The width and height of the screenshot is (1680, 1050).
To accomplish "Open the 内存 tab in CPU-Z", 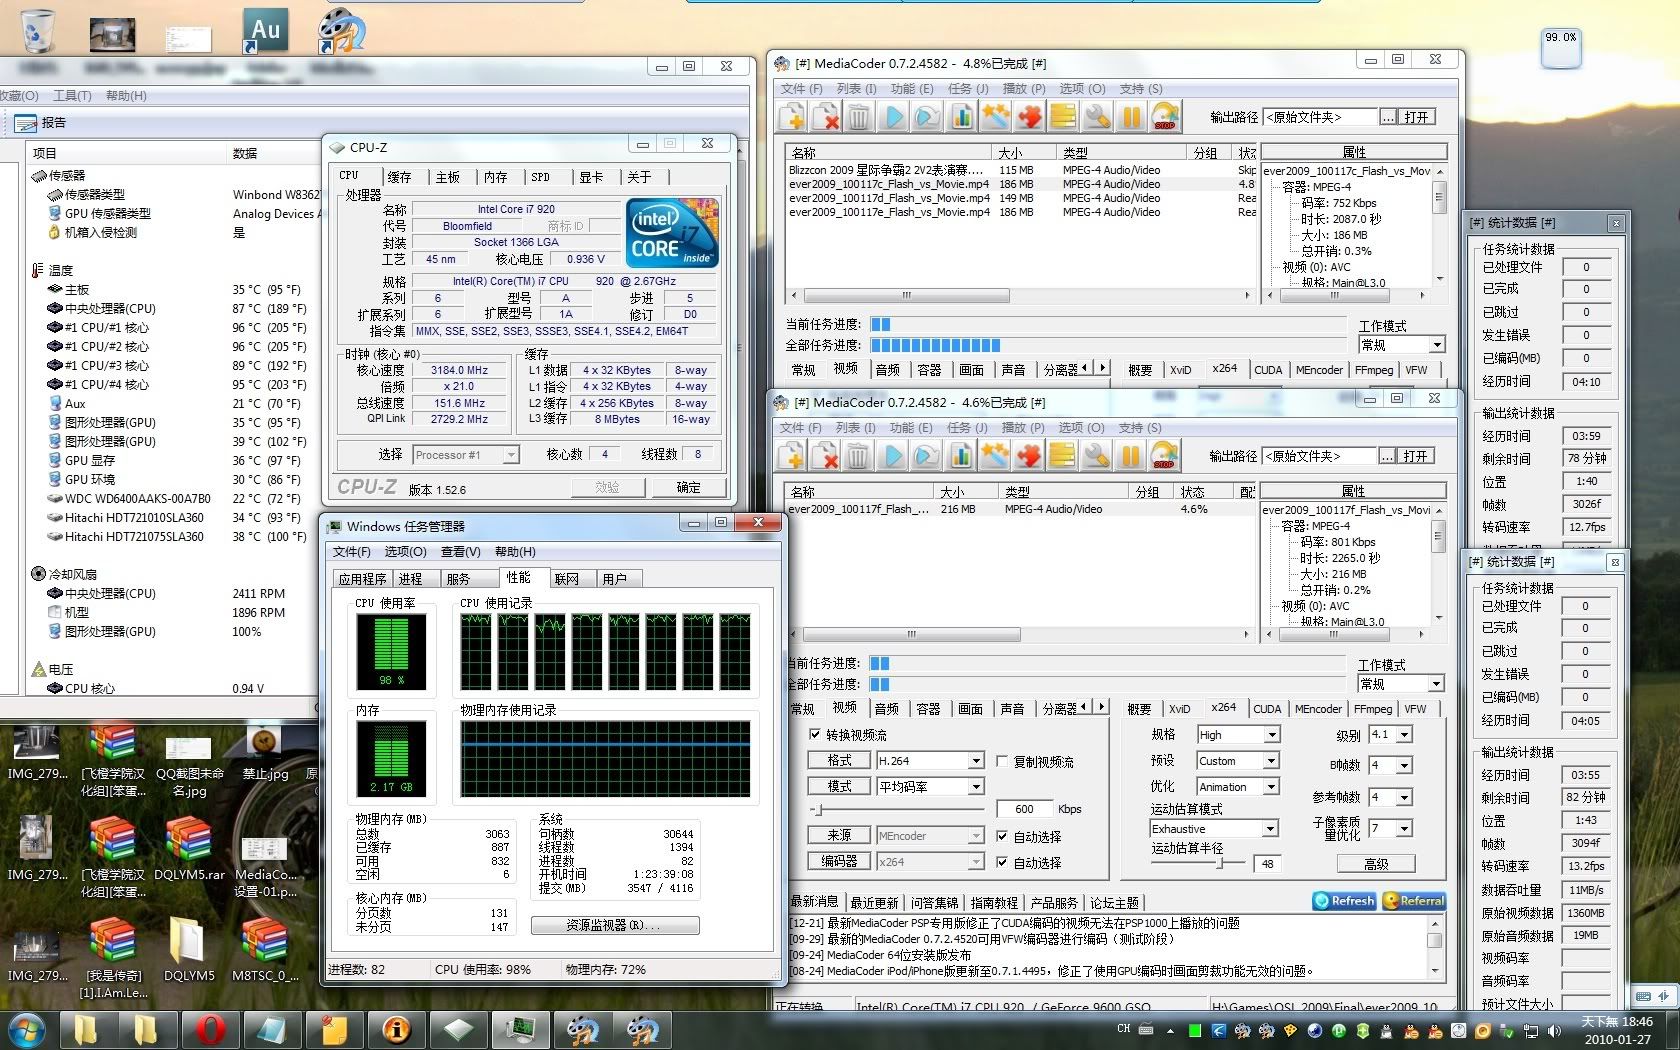I will click(x=495, y=177).
